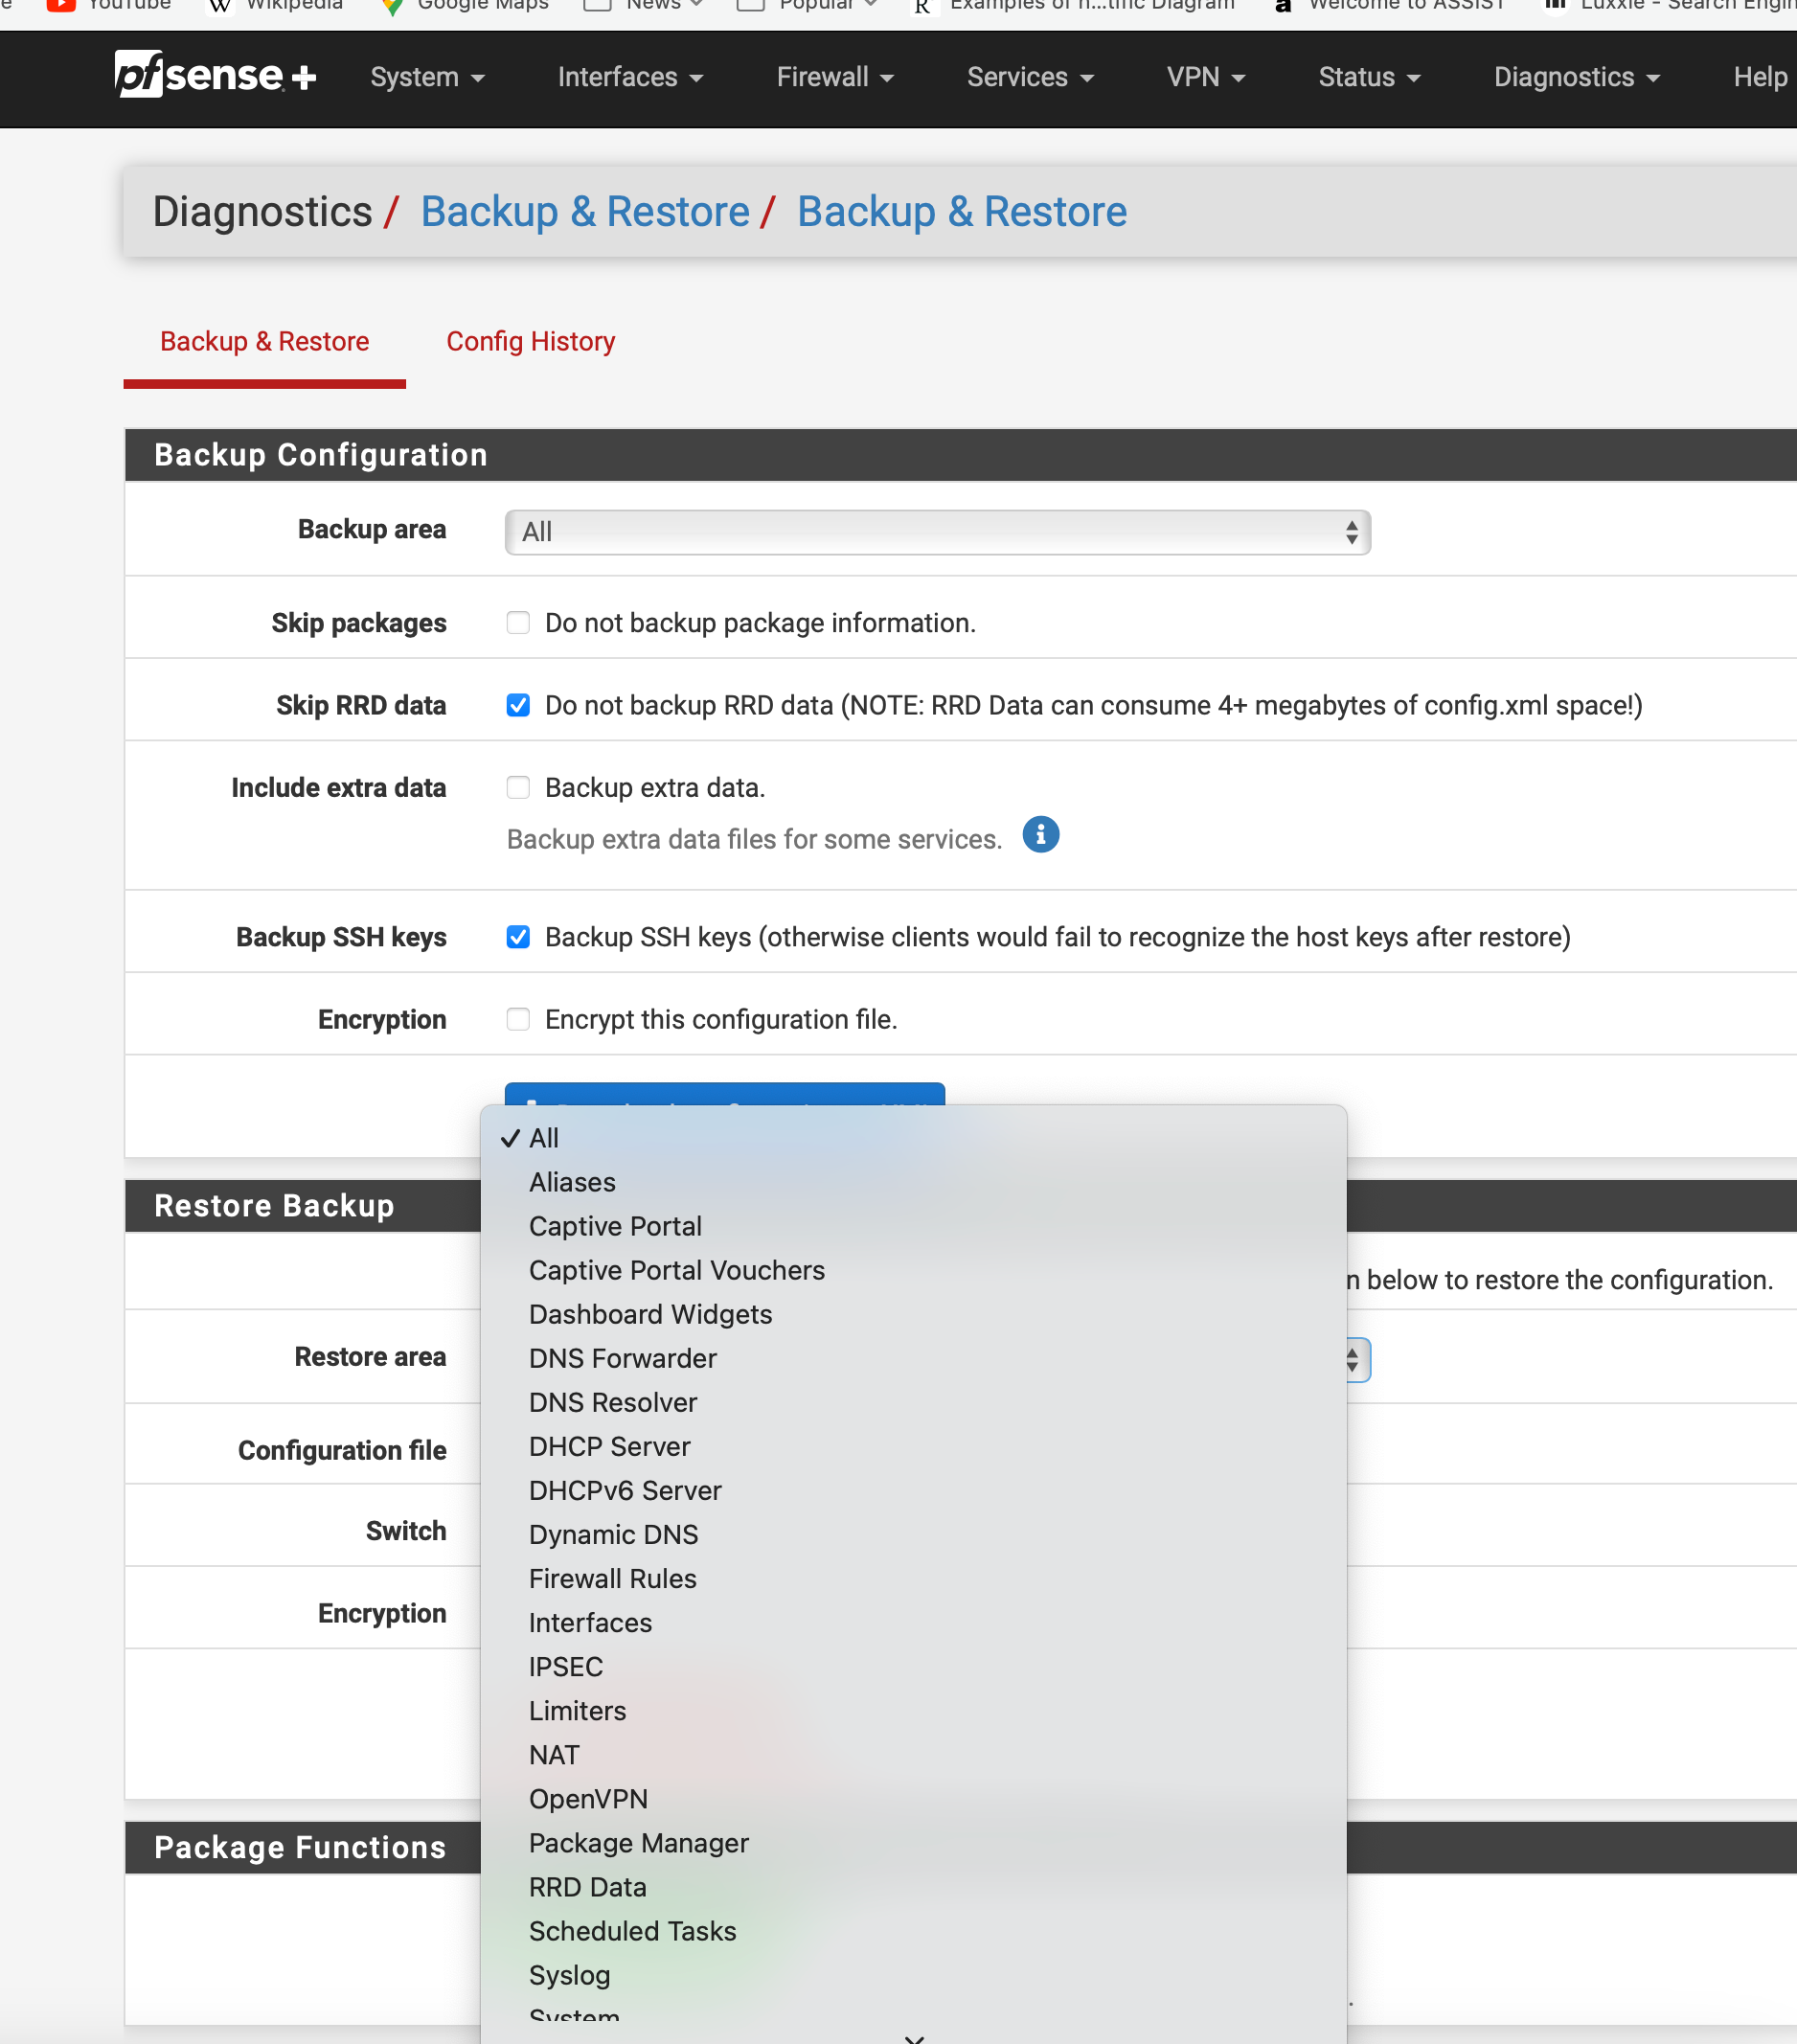
Task: Click the scroll-down arrow at list bottom
Action: point(914,2038)
